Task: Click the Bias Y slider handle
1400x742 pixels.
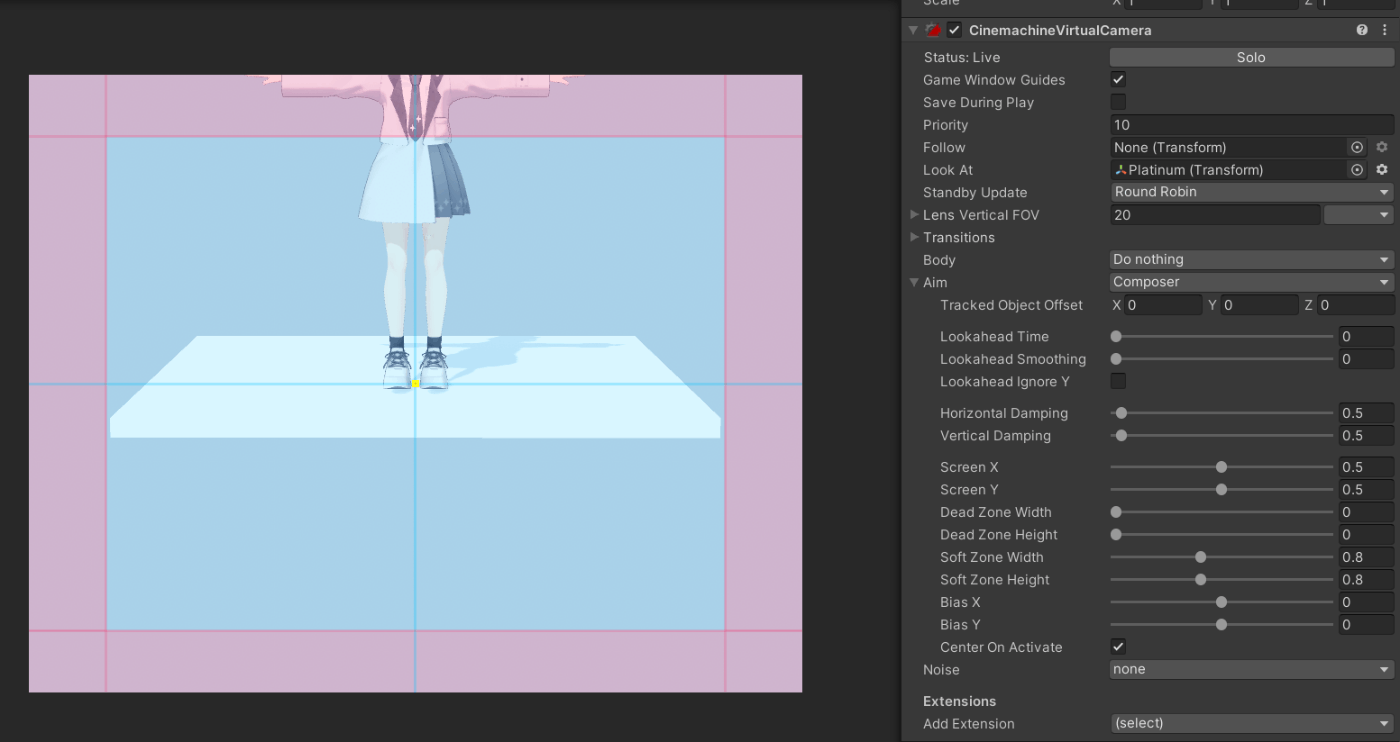Action: 1221,624
